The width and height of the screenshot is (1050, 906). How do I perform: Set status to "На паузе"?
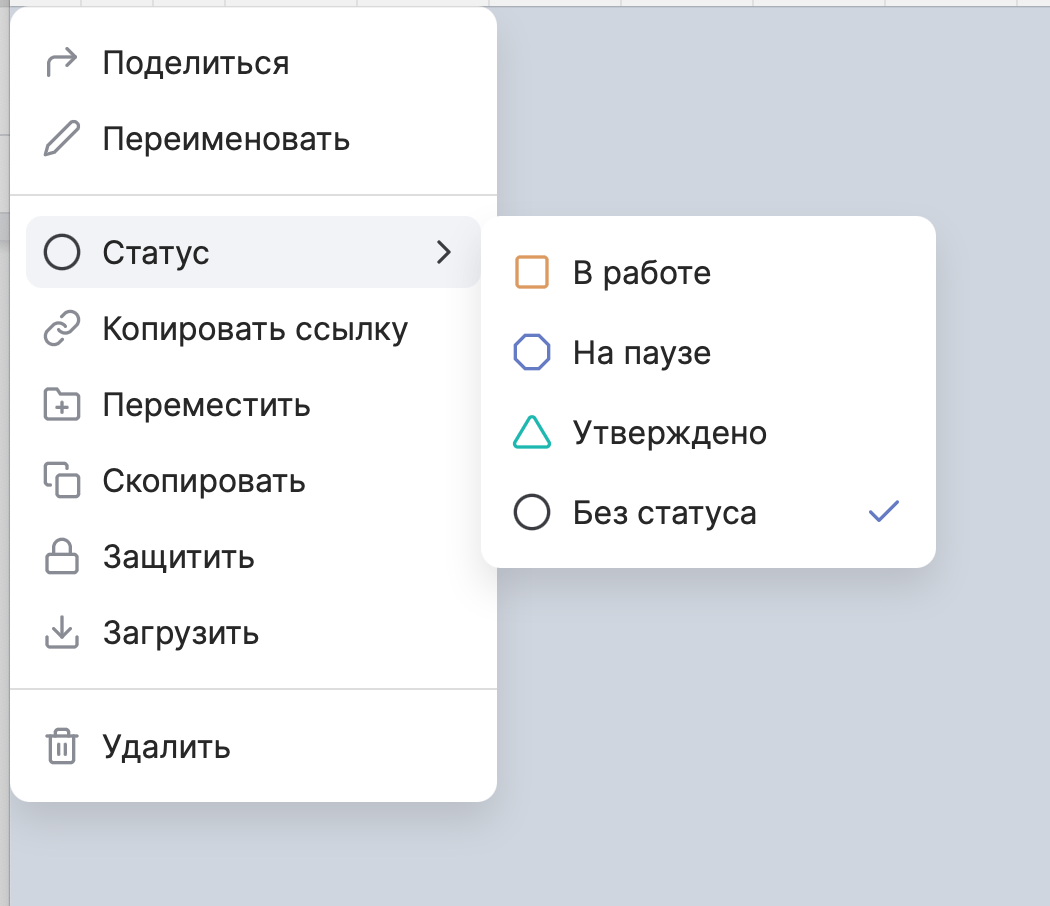[641, 353]
